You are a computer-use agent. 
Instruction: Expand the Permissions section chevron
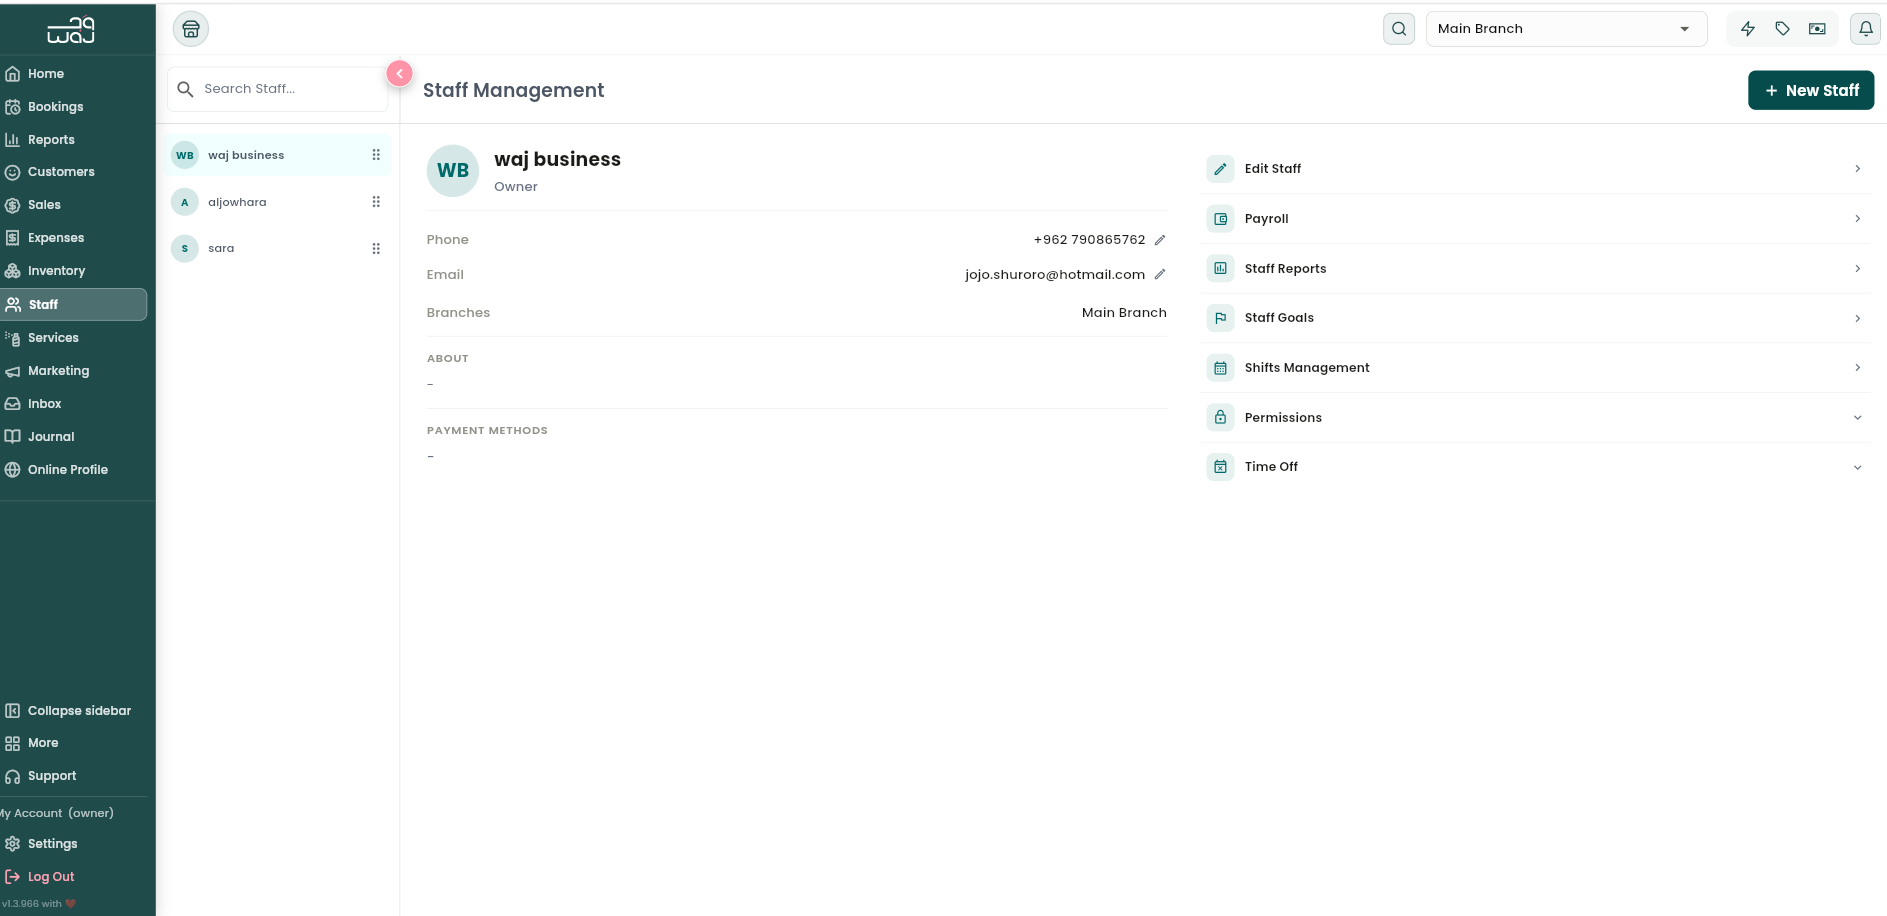click(x=1858, y=418)
